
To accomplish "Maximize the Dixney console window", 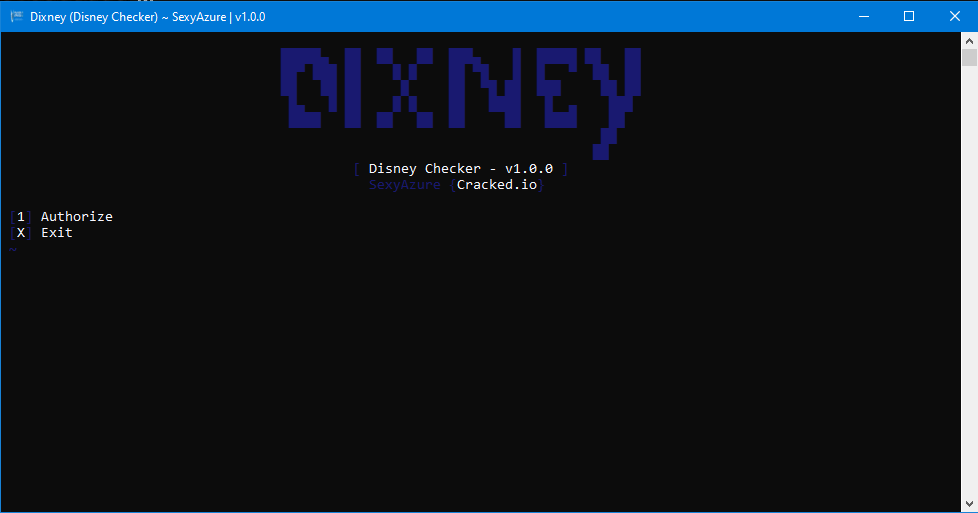I will 909,16.
